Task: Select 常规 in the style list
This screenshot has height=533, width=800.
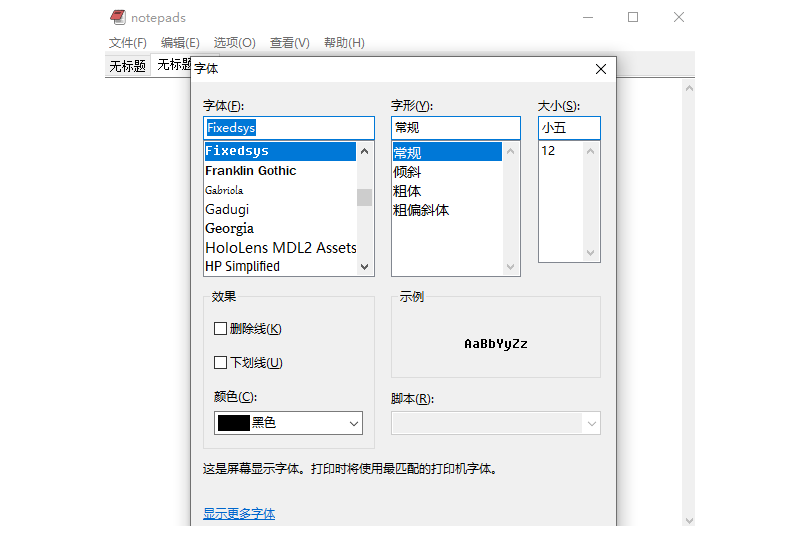Action: (447, 152)
